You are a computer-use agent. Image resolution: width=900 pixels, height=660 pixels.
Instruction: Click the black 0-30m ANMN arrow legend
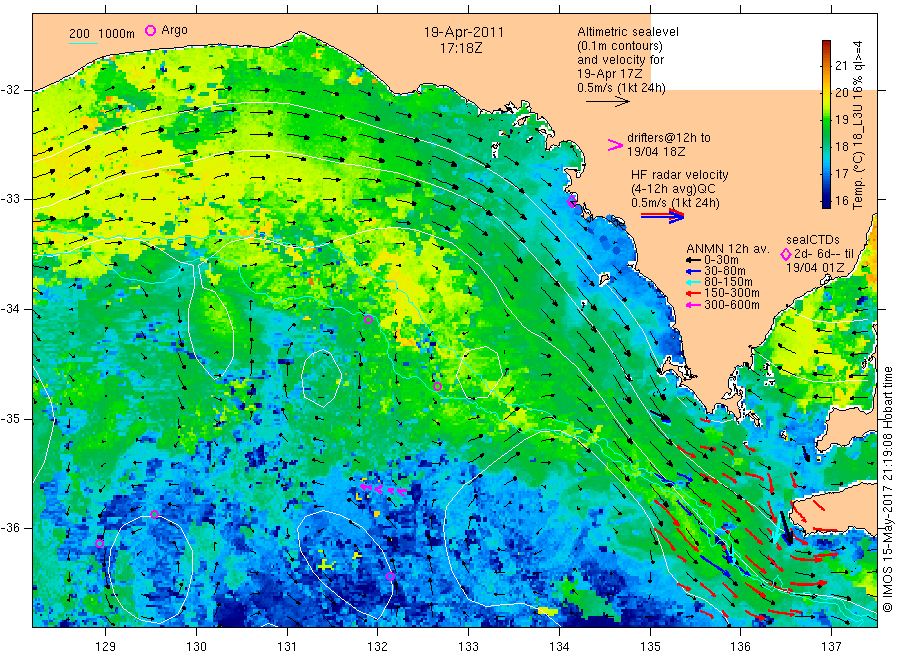pos(694,259)
